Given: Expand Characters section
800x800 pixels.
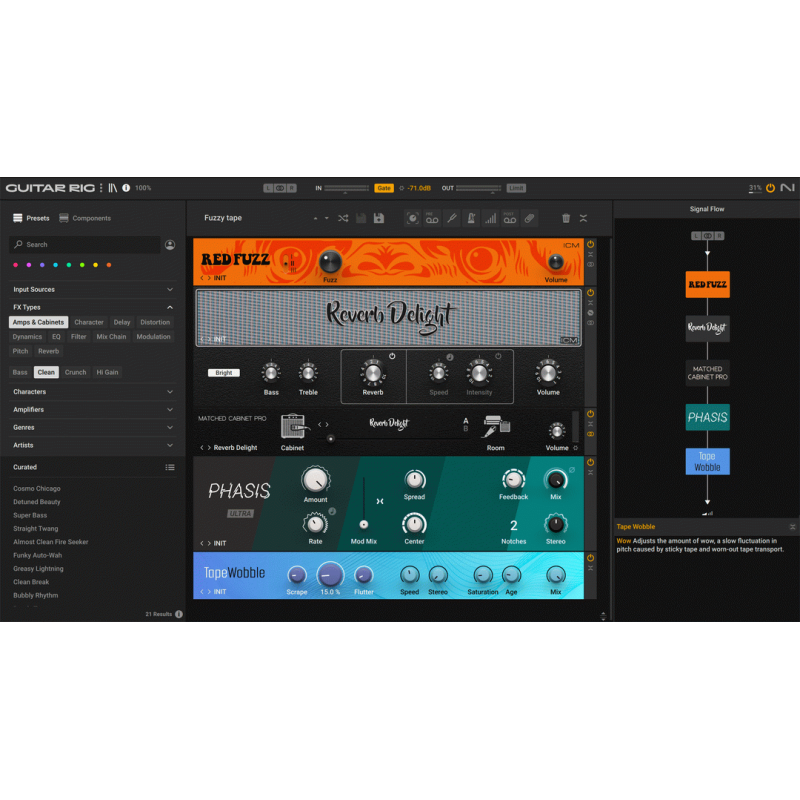Looking at the screenshot, I should tap(92, 392).
